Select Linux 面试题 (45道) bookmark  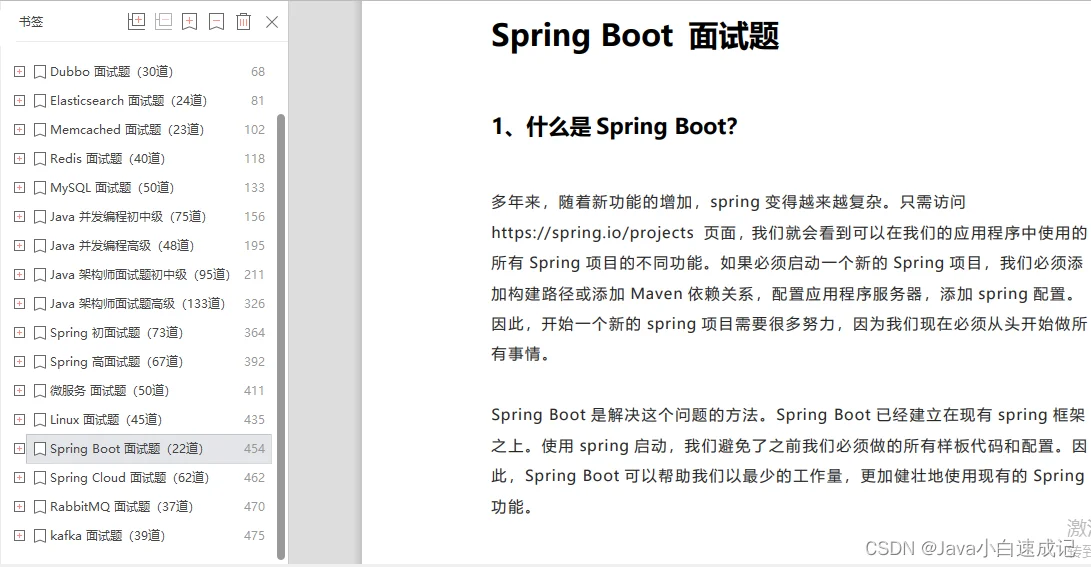[x=106, y=420]
